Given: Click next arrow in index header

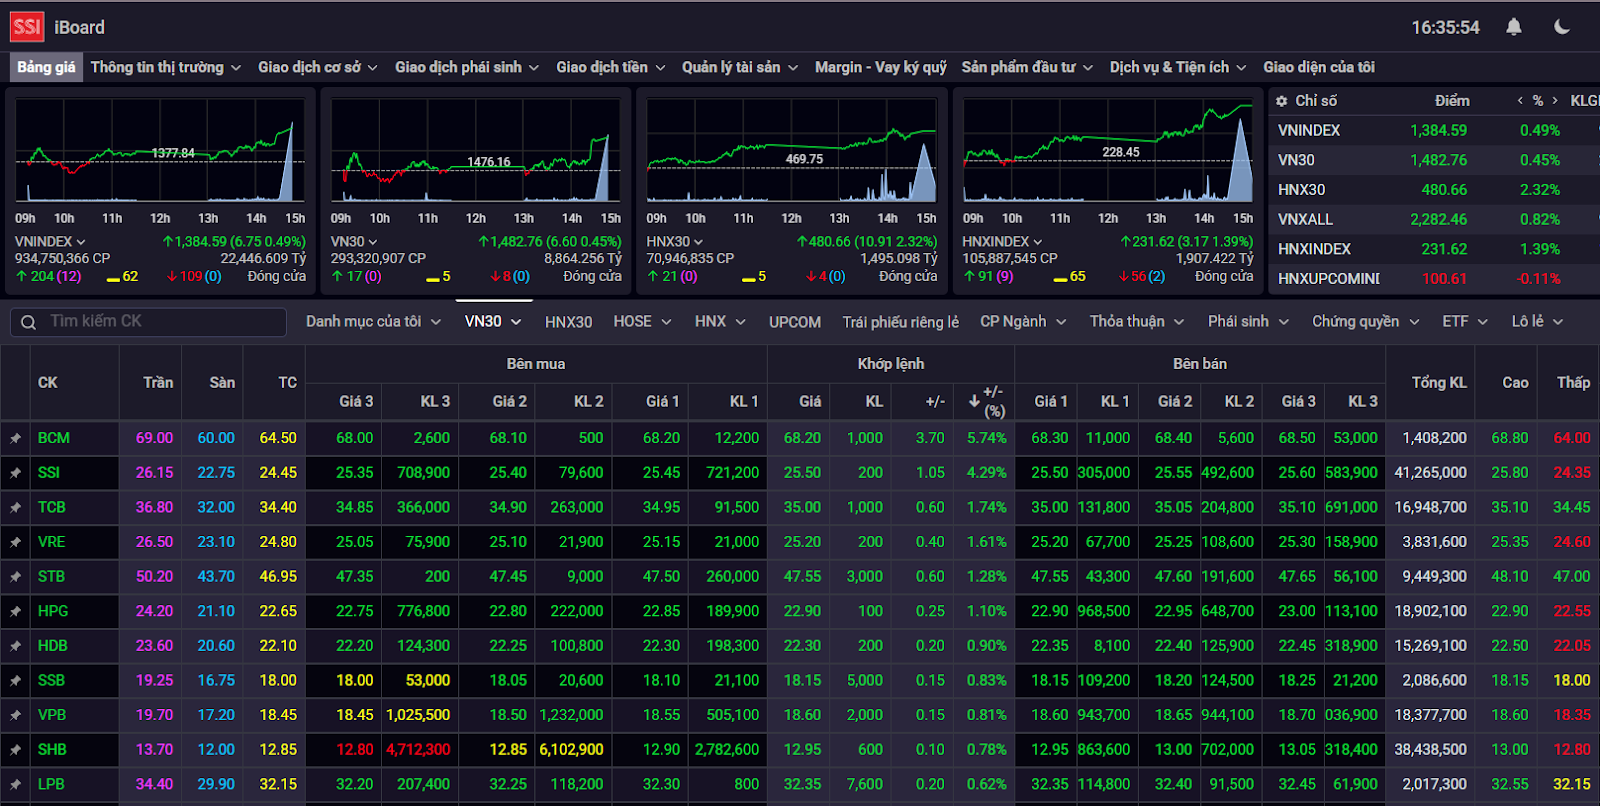Looking at the screenshot, I should point(1555,101).
